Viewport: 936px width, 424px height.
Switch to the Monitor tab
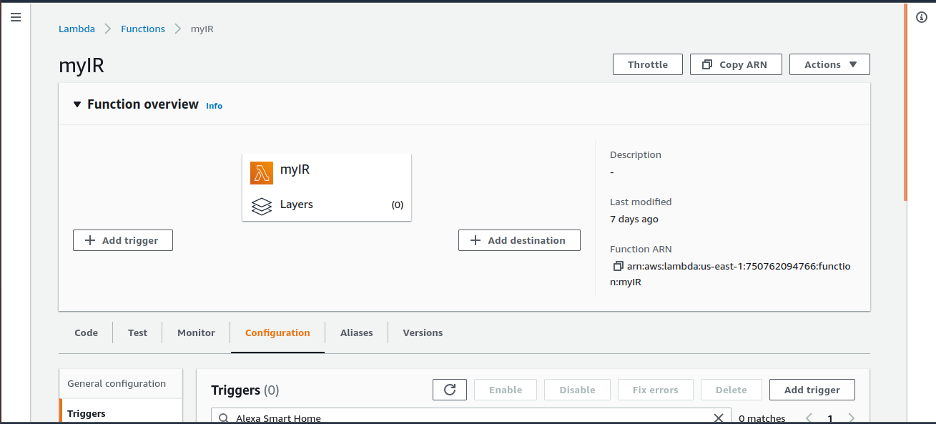click(196, 333)
